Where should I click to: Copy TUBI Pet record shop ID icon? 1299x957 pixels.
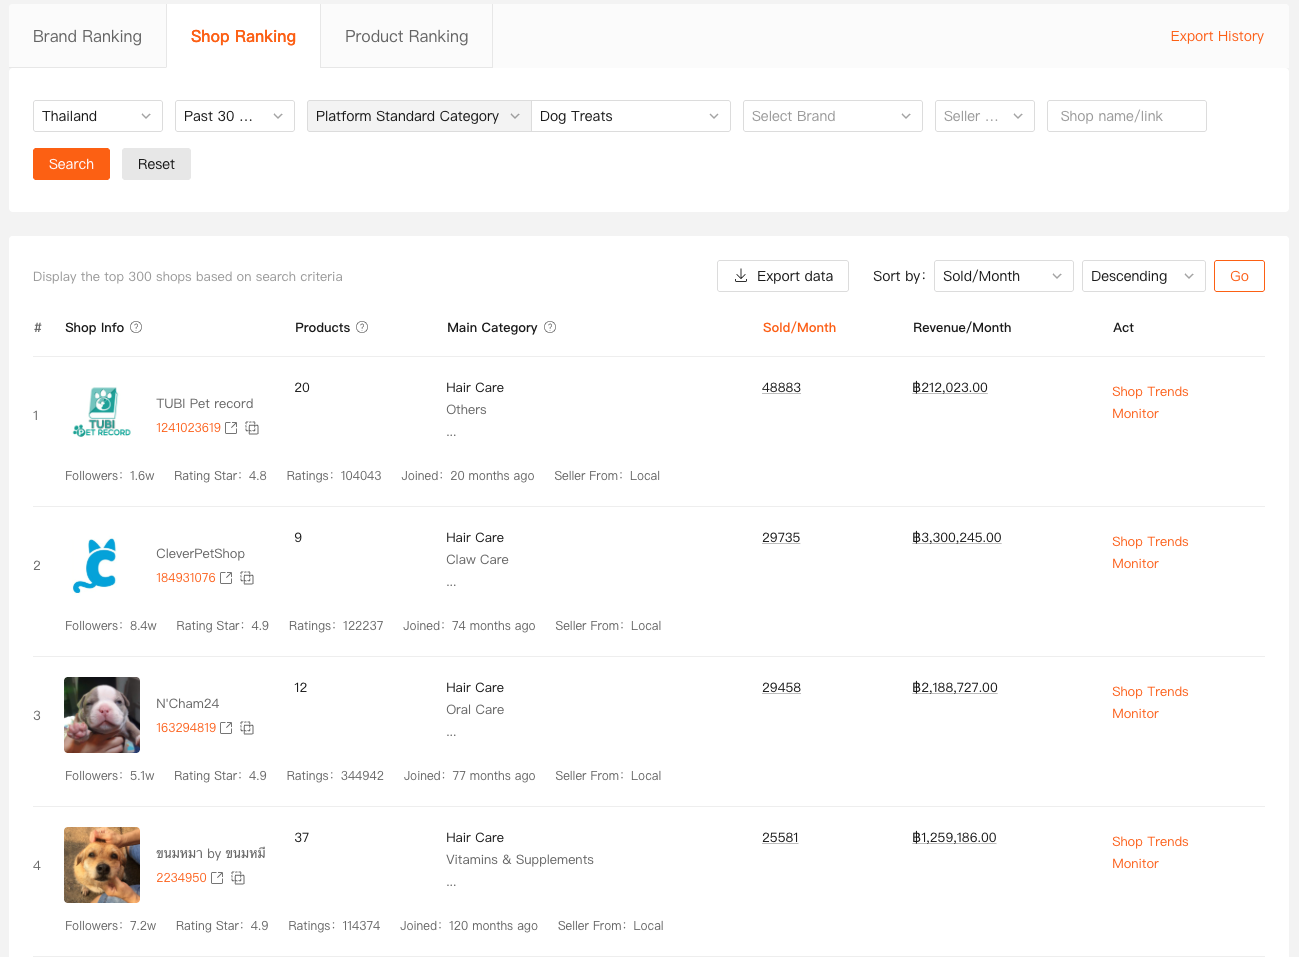coord(252,428)
